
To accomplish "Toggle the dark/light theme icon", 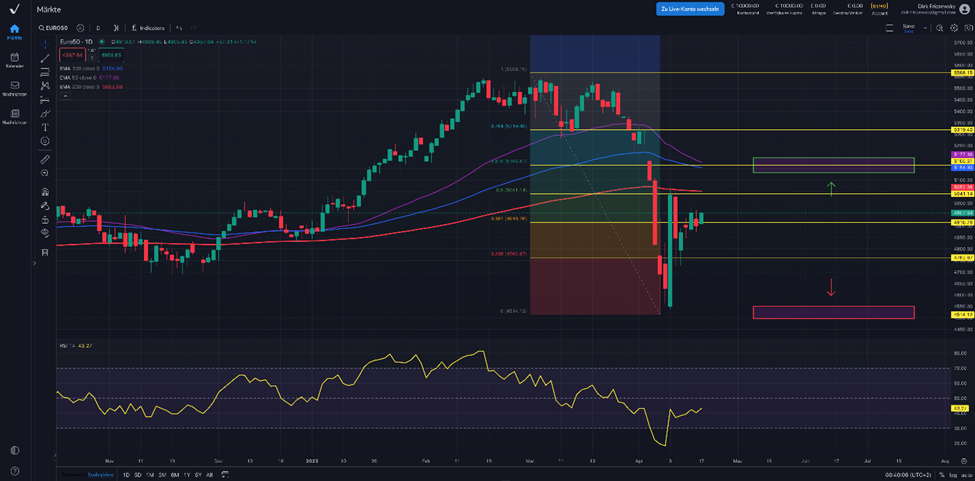I will (14, 451).
